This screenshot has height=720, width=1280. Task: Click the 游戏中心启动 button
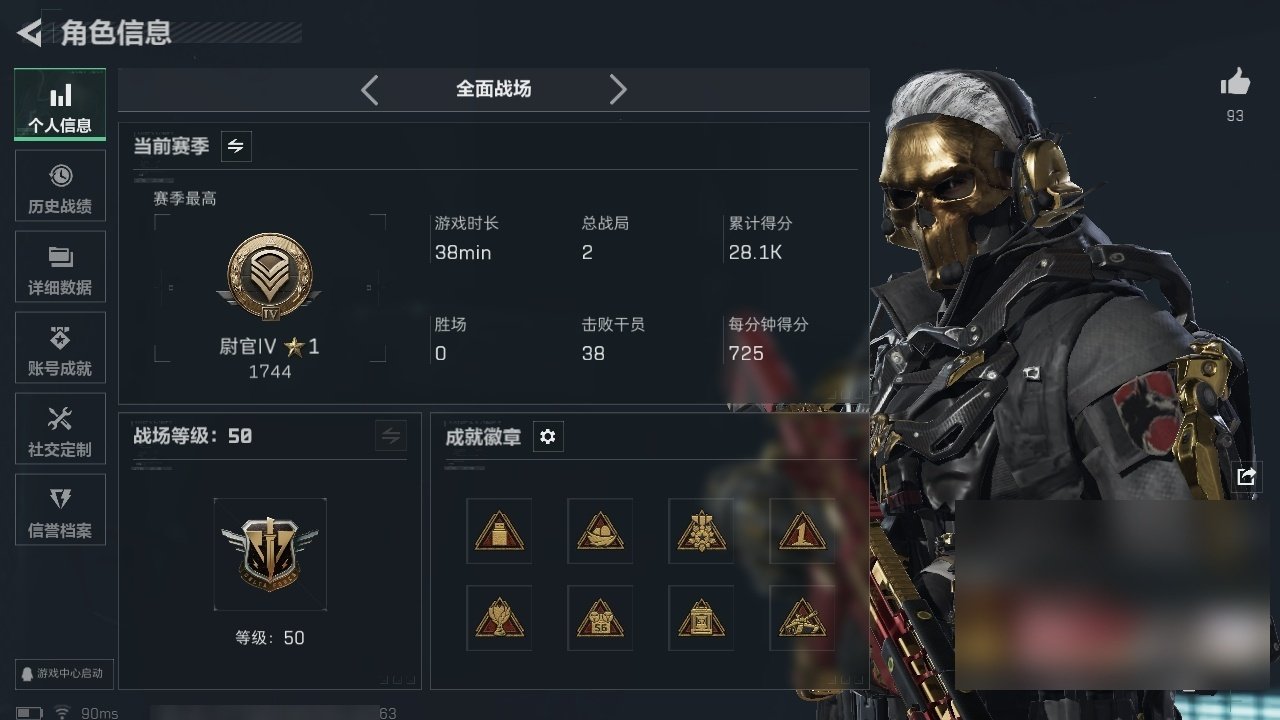pos(61,673)
